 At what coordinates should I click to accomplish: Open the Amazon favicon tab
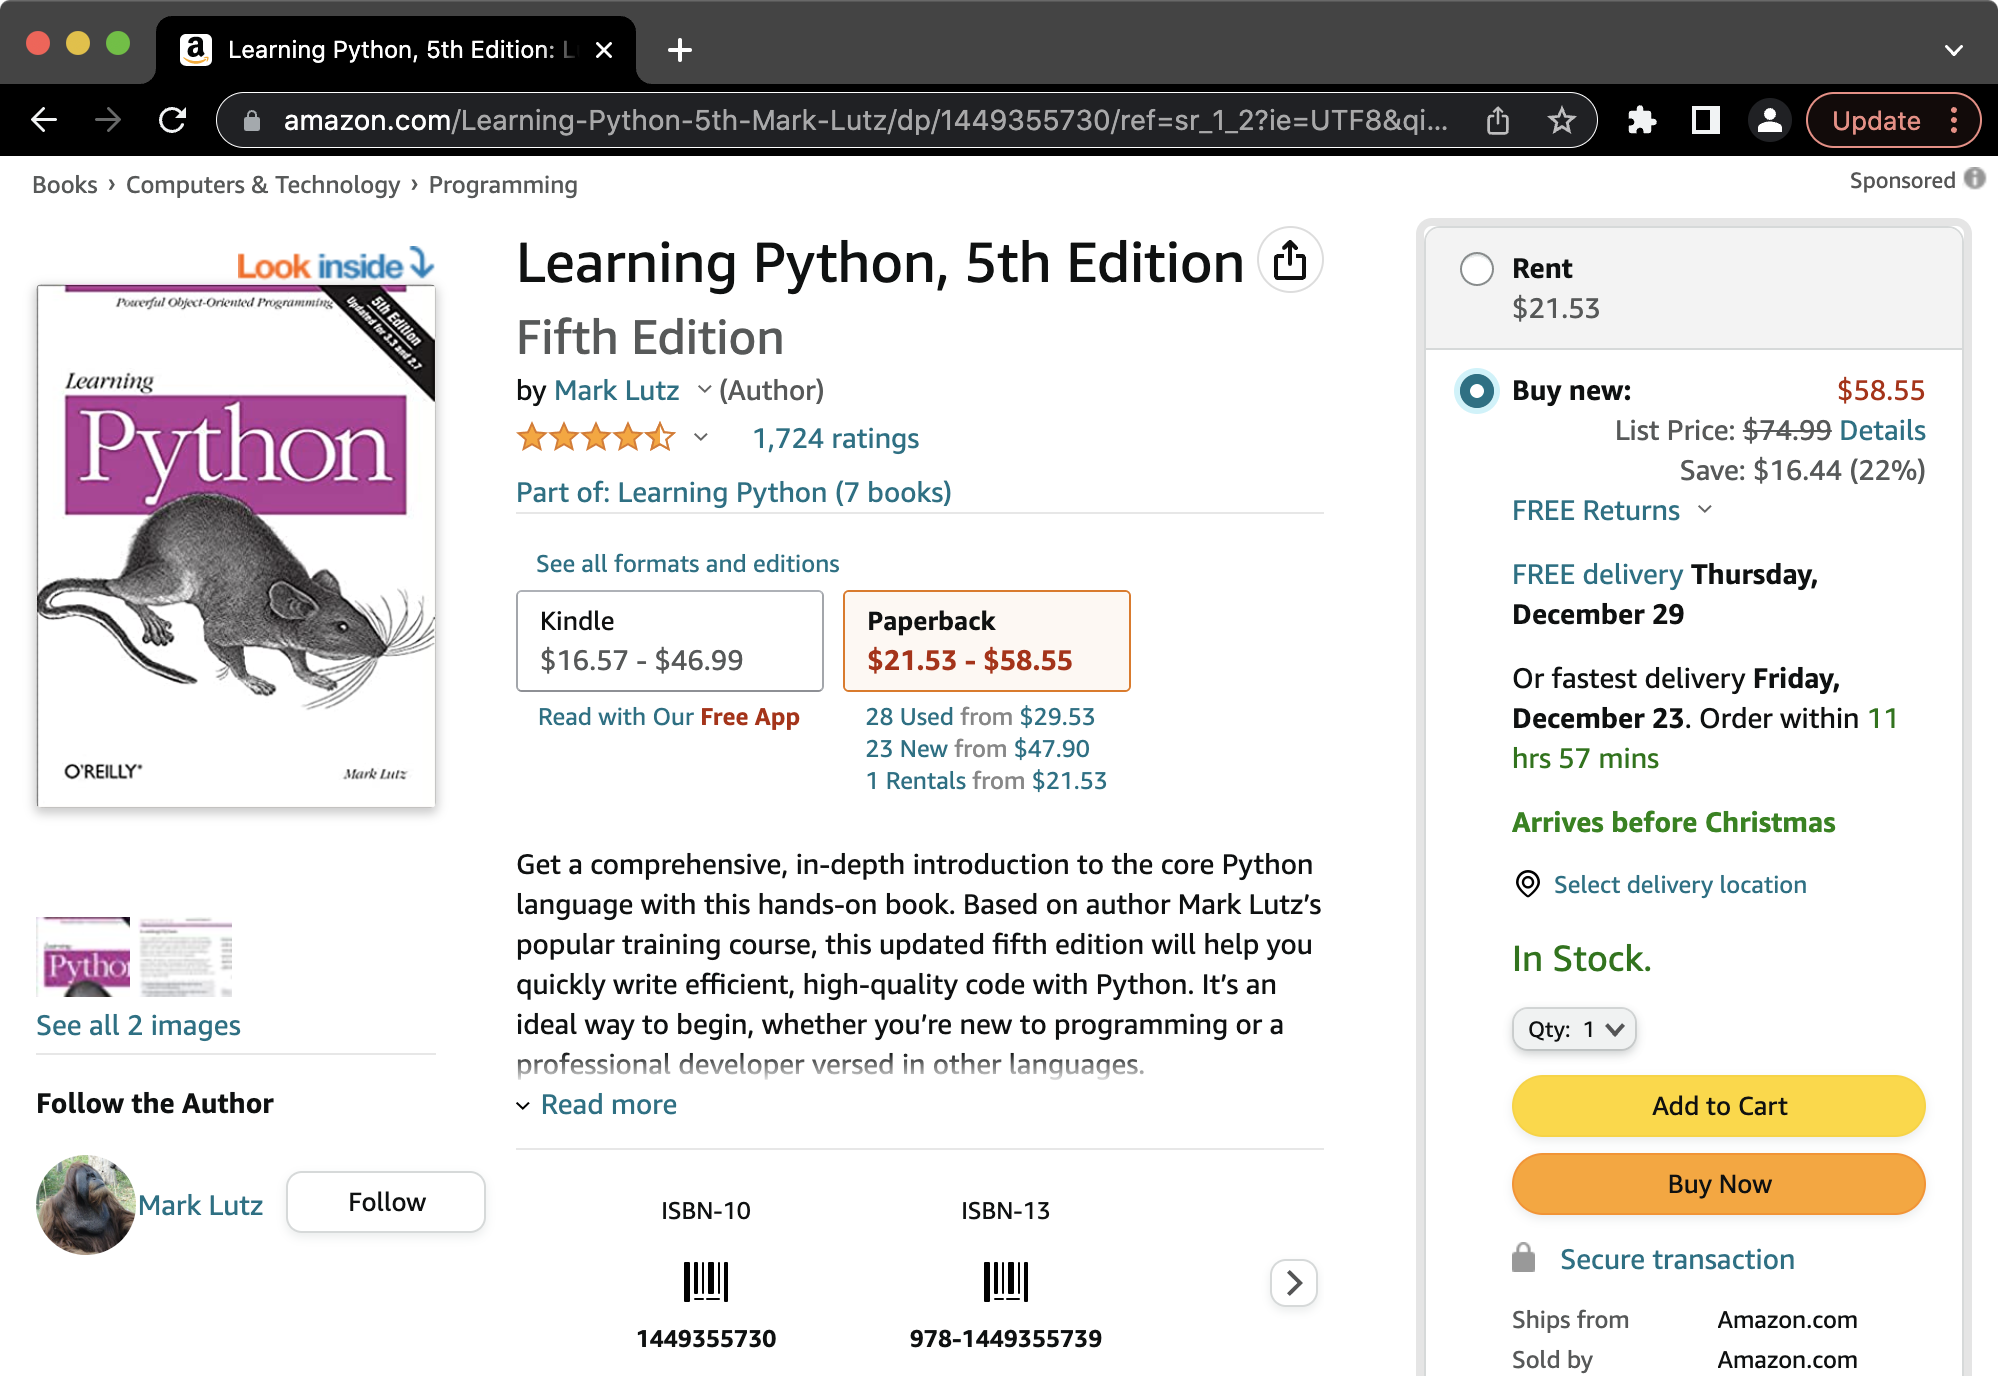click(x=195, y=50)
